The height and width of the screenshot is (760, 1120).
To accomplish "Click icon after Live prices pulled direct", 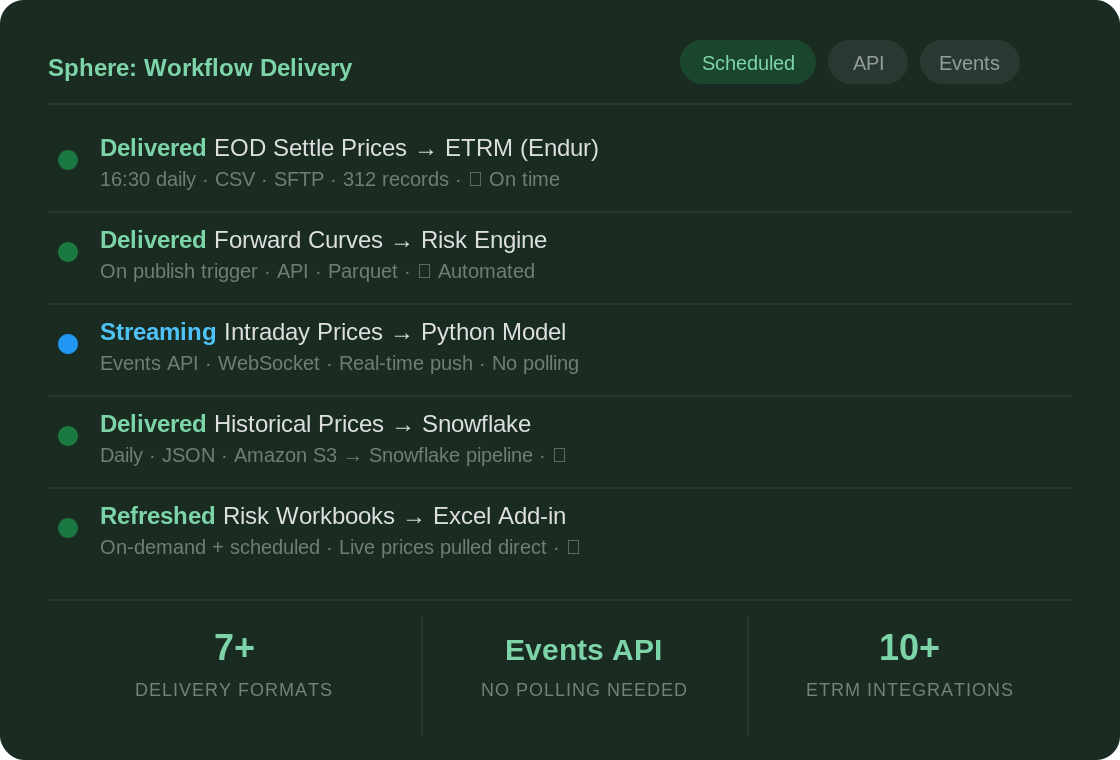I will (x=573, y=547).
